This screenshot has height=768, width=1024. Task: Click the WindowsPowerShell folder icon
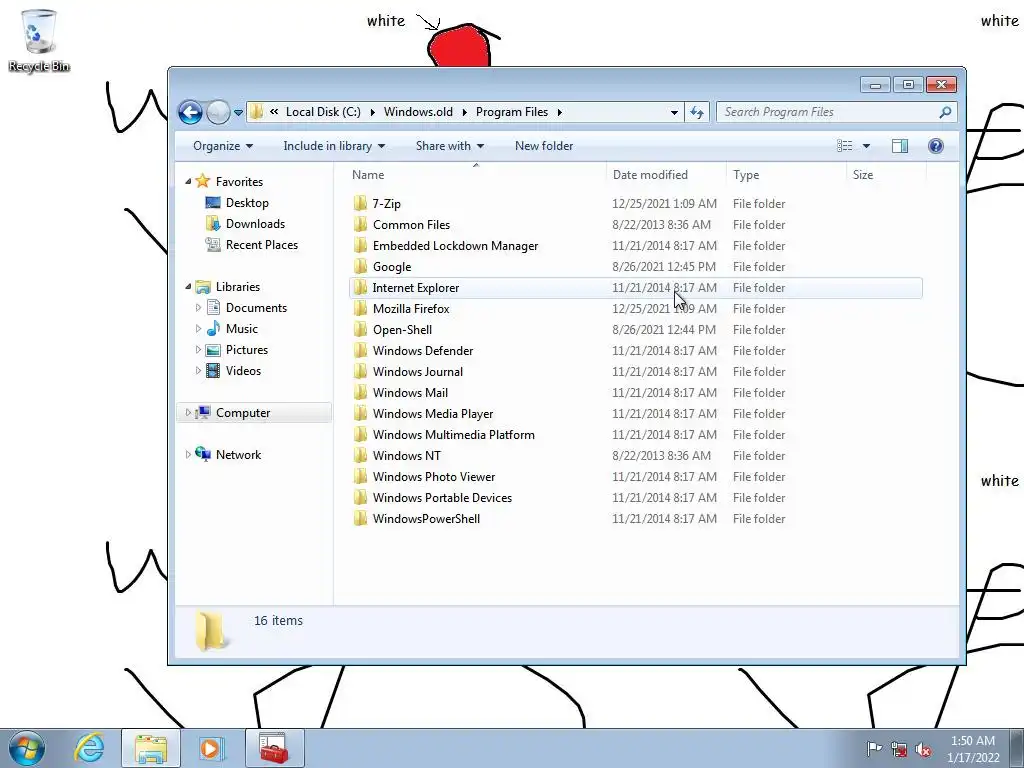(360, 519)
